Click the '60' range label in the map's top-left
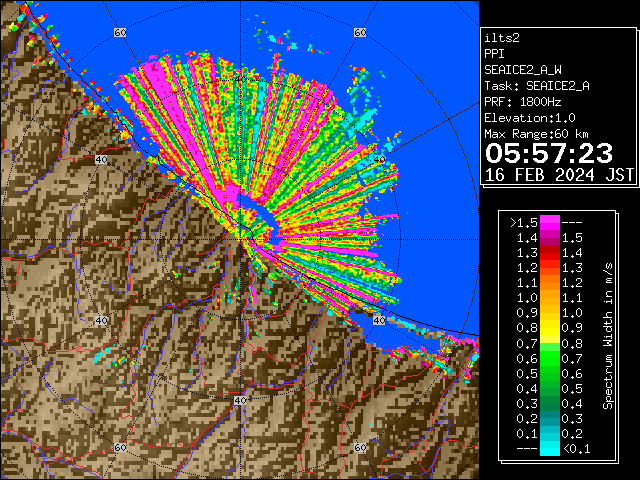 [120, 32]
